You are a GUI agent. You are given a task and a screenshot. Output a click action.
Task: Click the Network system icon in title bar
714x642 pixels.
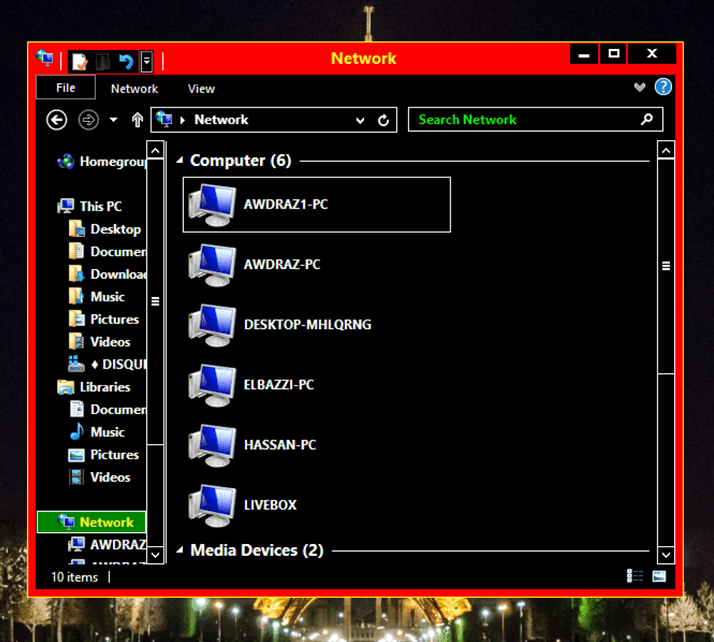(x=45, y=58)
